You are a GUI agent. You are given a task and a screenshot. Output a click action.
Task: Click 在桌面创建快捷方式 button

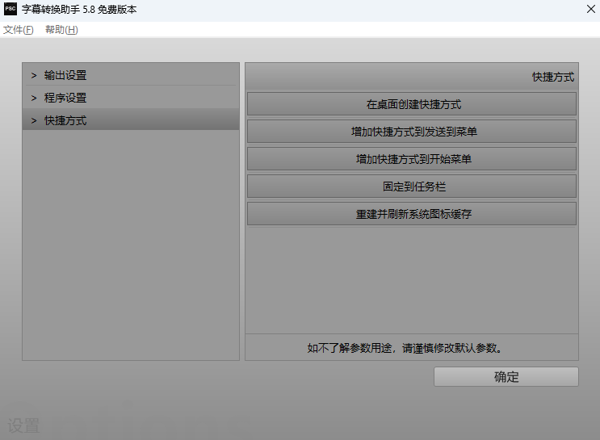point(411,104)
